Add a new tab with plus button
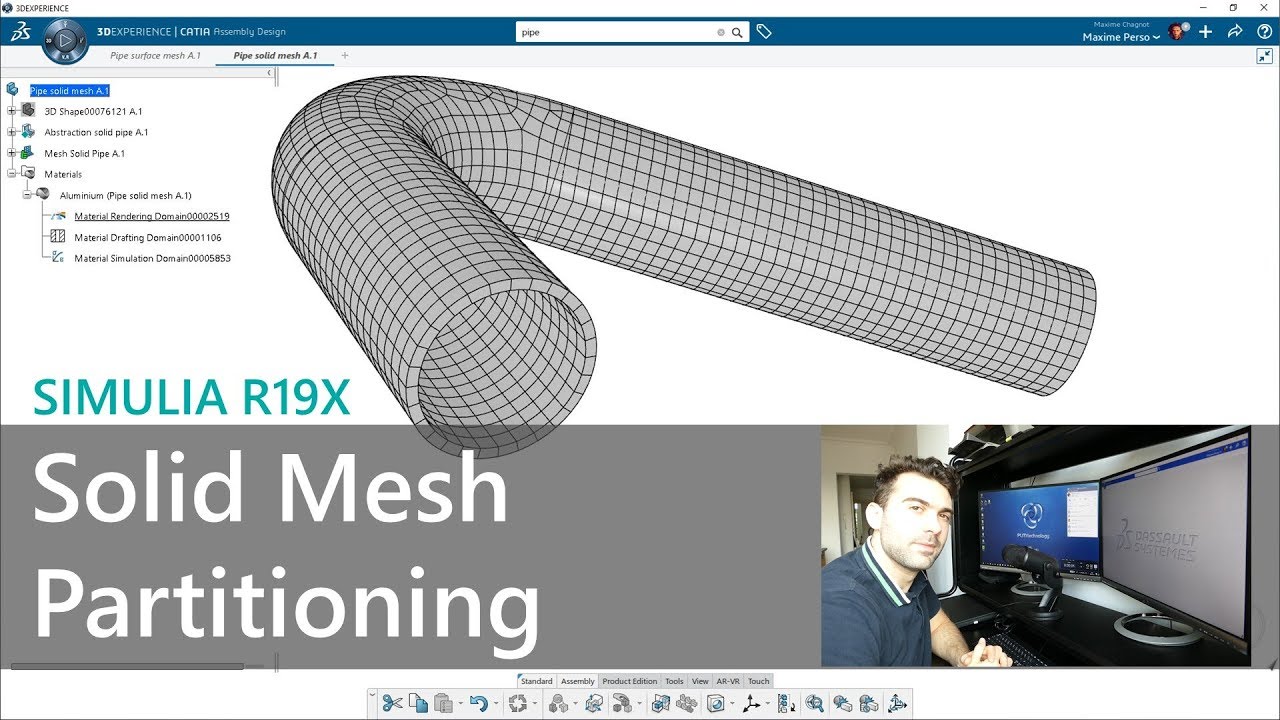 (345, 56)
